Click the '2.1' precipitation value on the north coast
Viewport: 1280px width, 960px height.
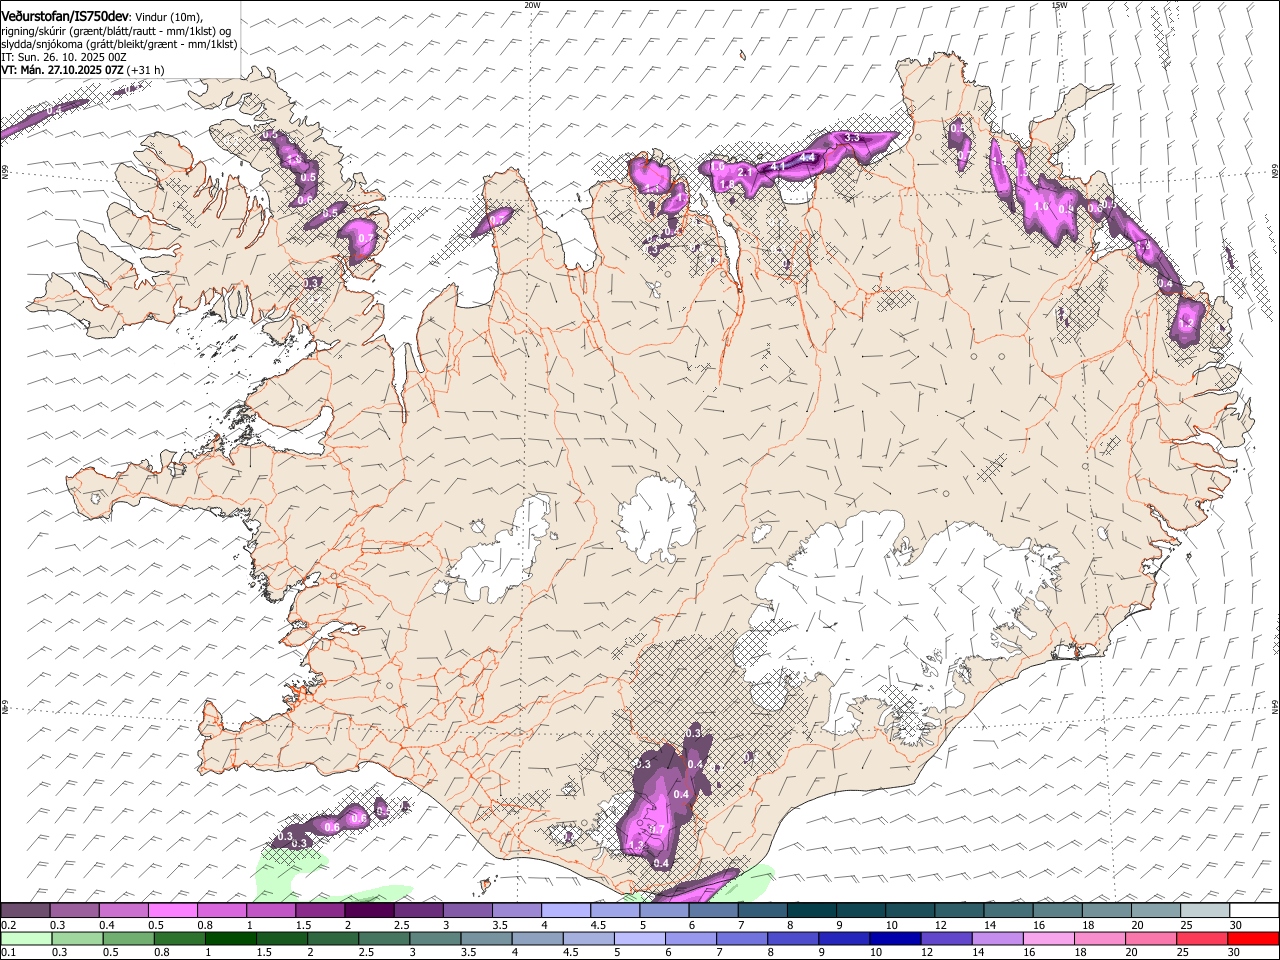[744, 172]
